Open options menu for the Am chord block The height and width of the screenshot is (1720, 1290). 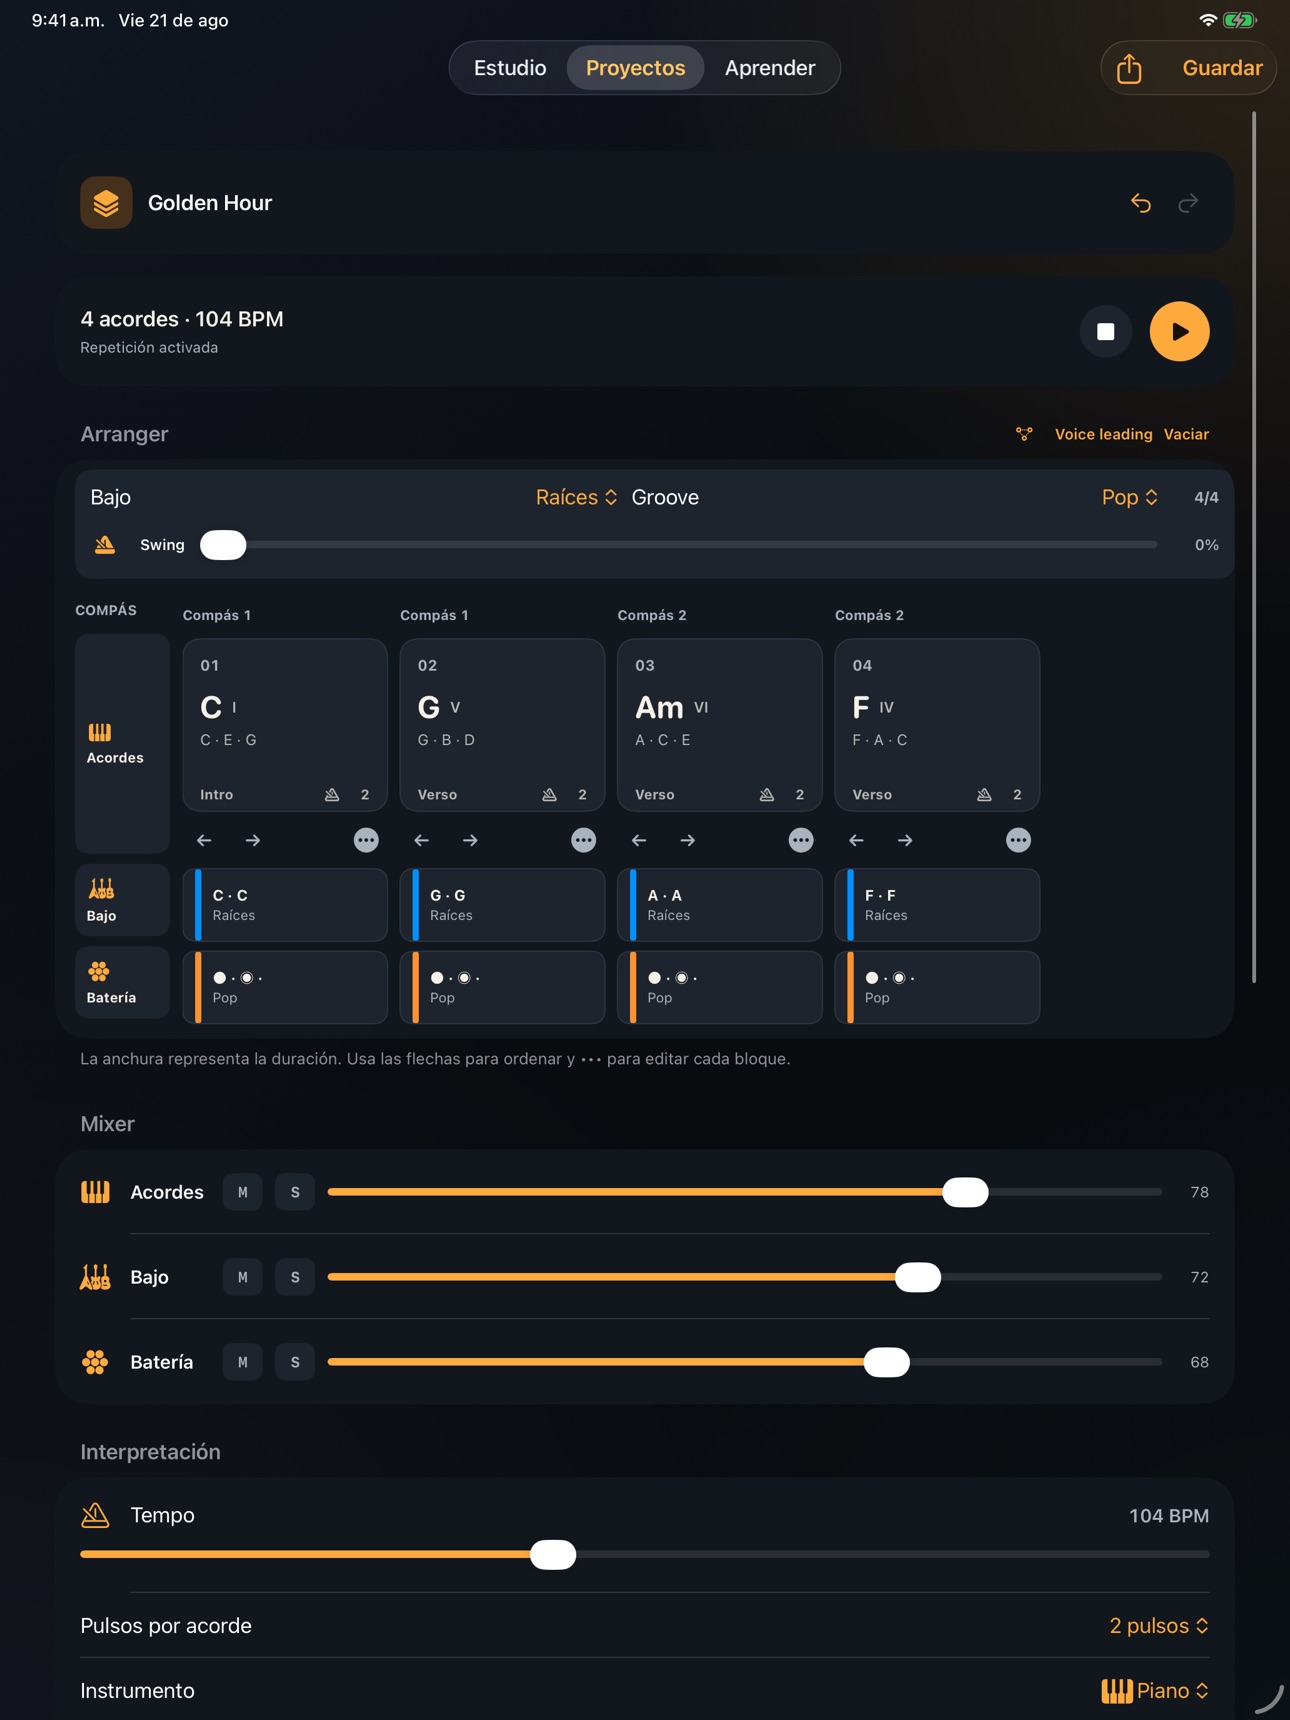801,840
